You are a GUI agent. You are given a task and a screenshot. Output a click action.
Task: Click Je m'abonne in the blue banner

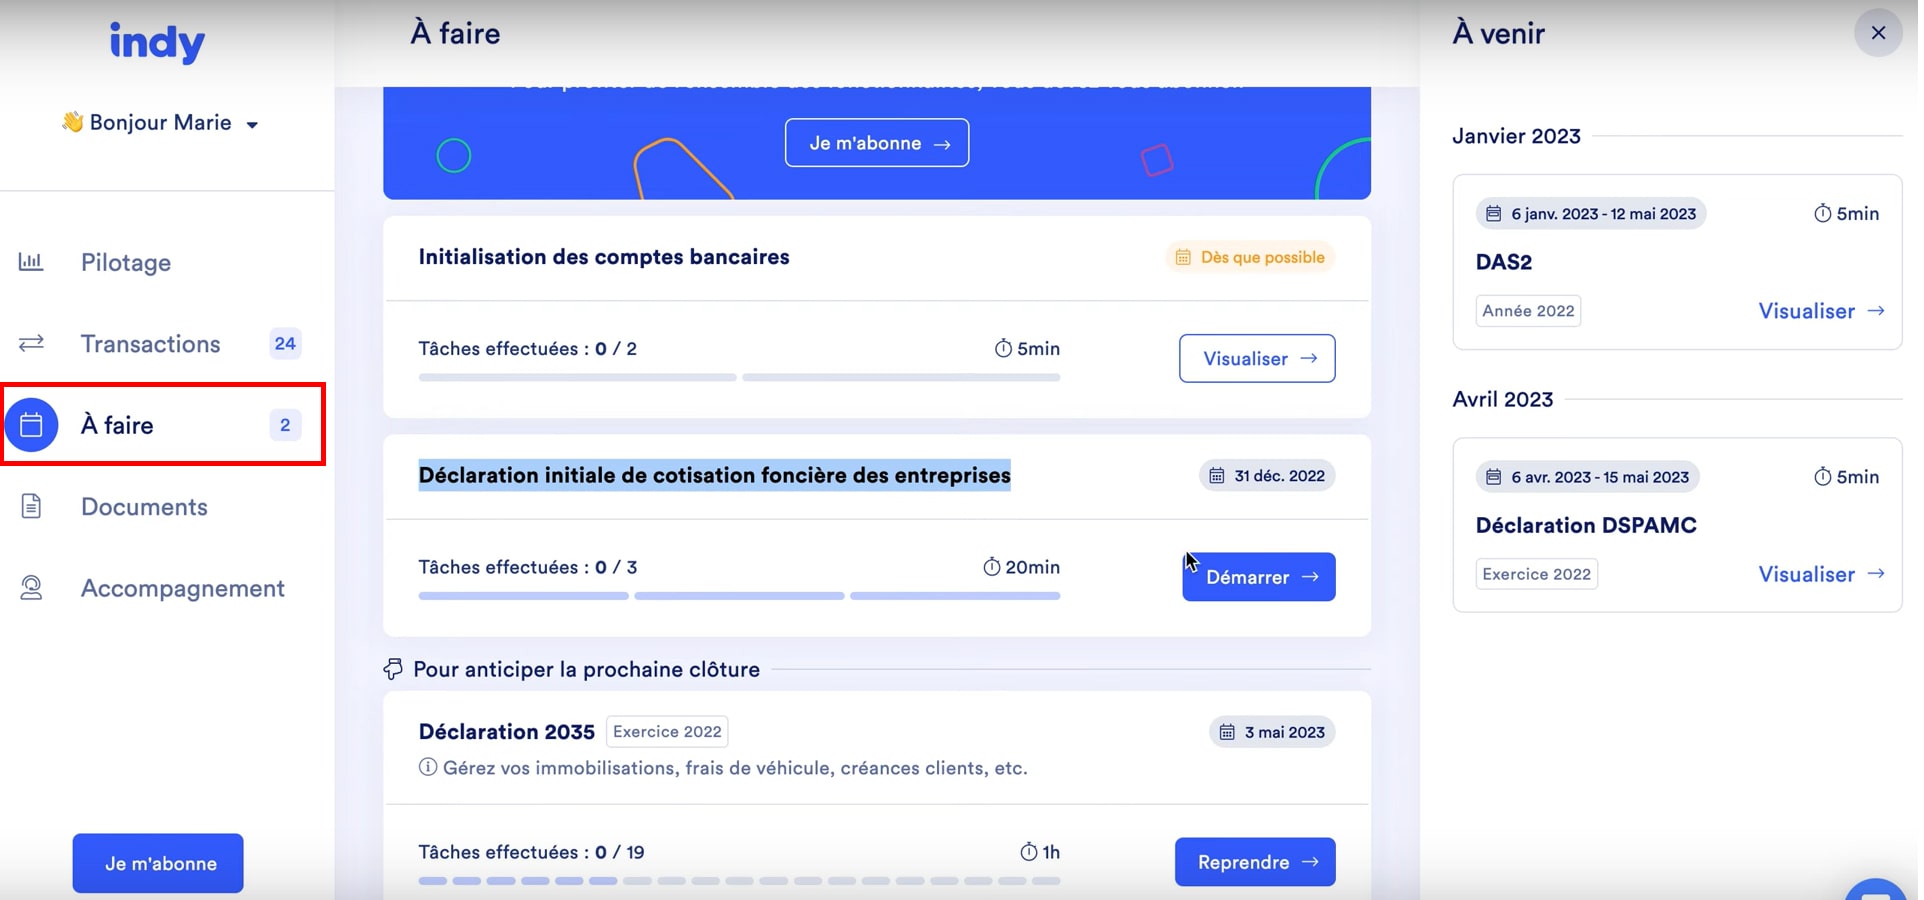(876, 143)
